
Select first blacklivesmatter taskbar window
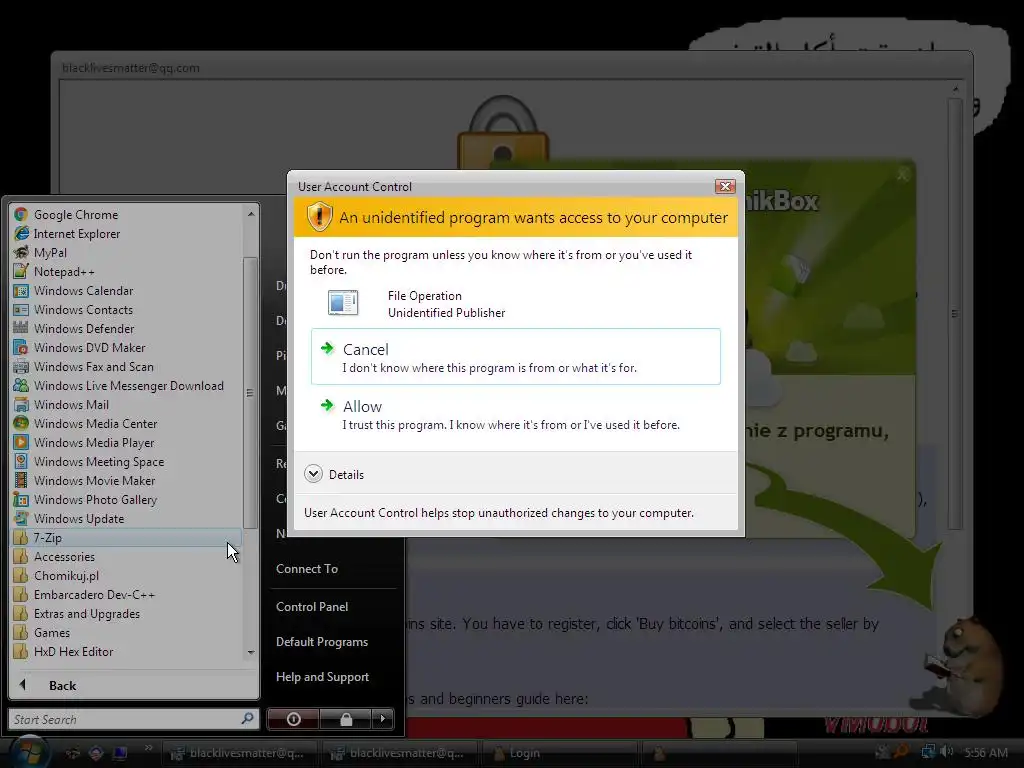[238, 753]
